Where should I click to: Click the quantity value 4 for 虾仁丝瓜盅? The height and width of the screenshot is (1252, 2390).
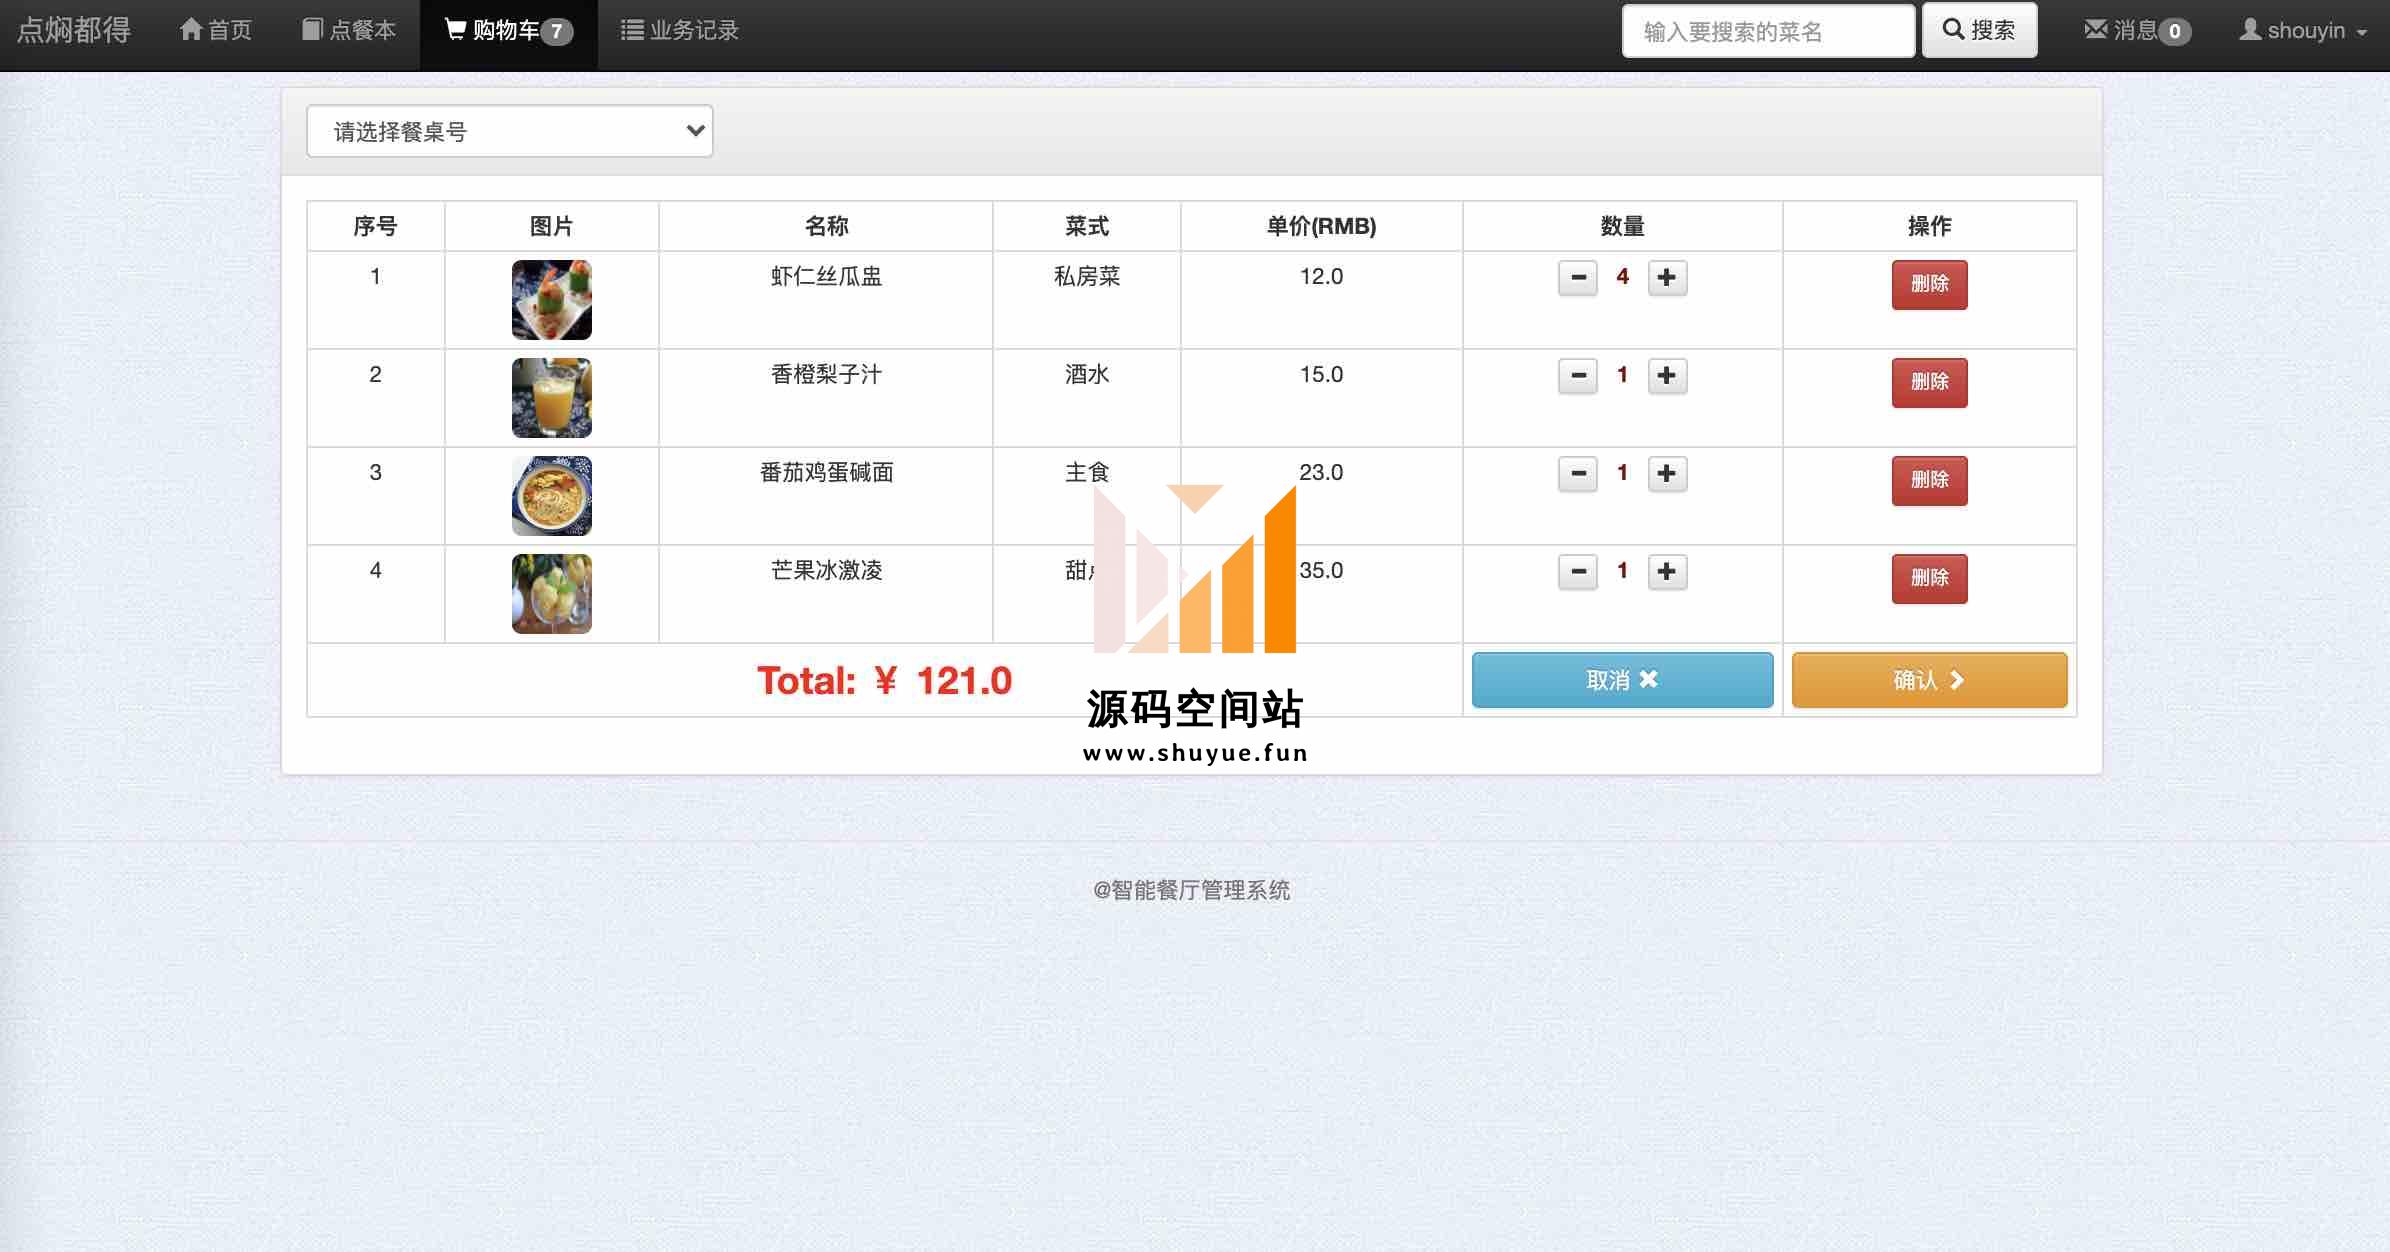coord(1622,277)
